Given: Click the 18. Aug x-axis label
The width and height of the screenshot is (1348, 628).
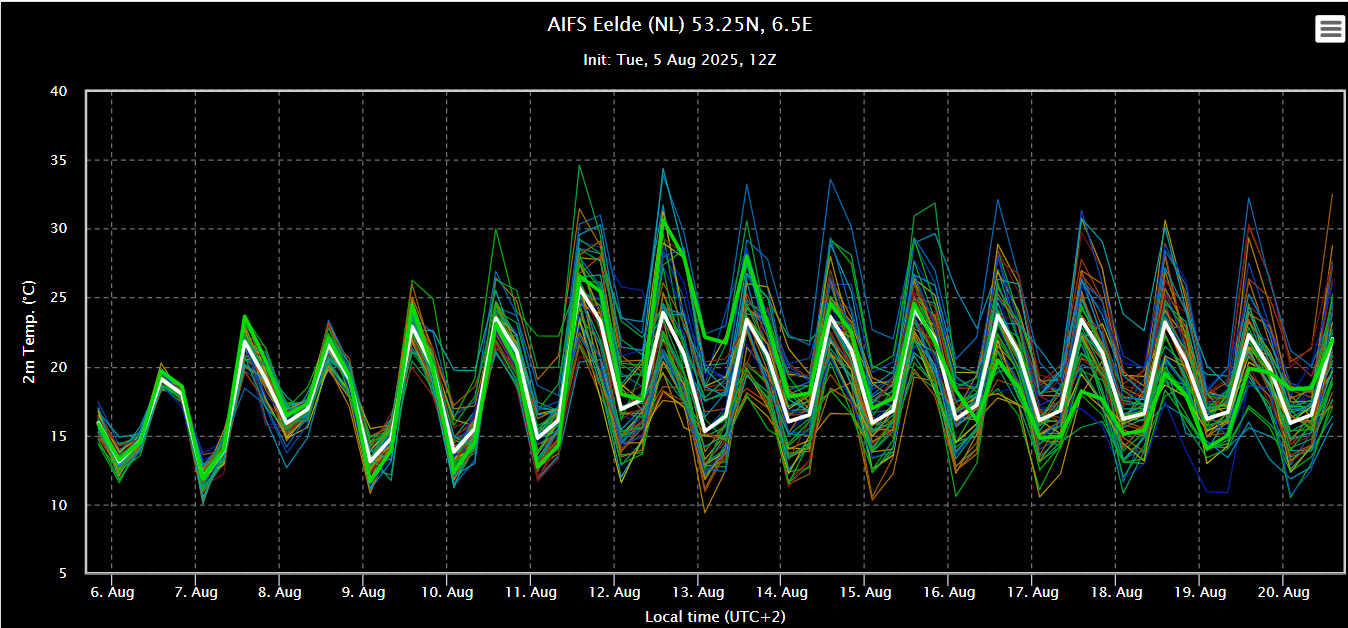Looking at the screenshot, I should [x=1115, y=593].
